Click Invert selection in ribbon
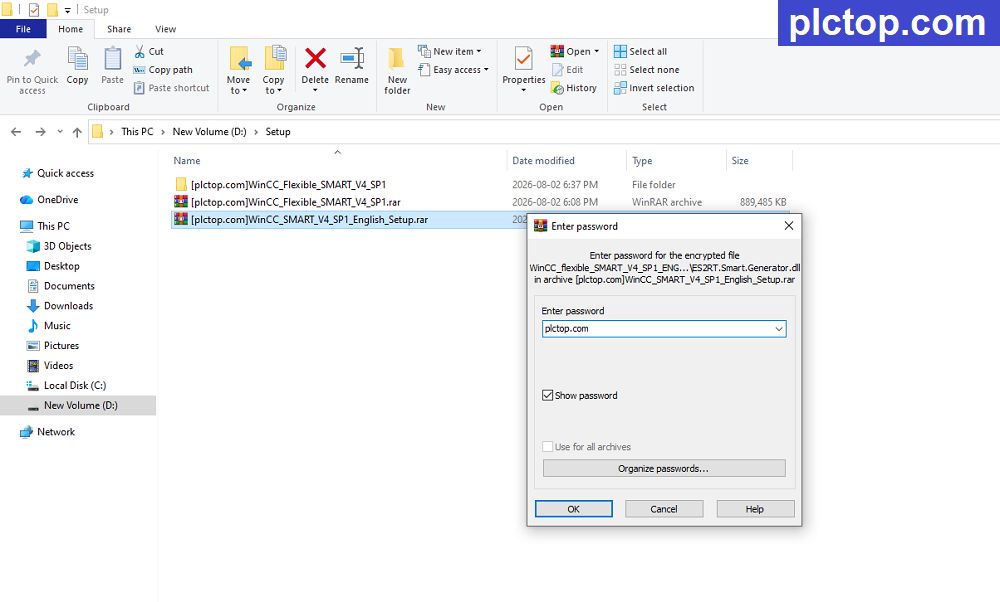 pos(654,88)
